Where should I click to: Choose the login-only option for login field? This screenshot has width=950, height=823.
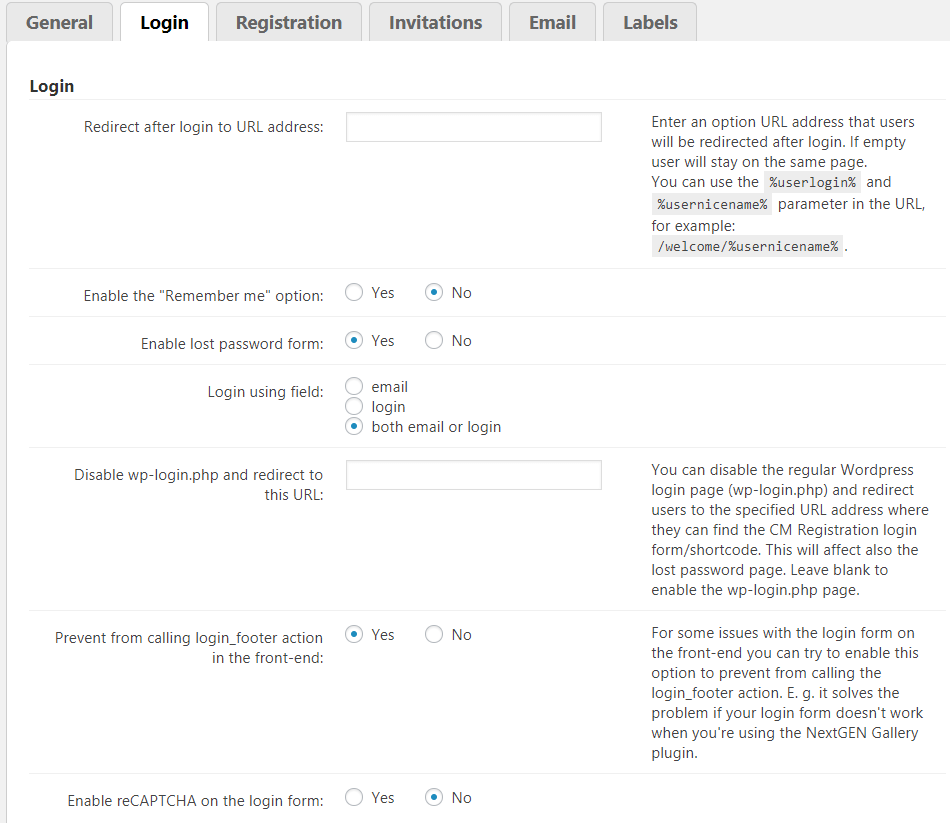(354, 407)
